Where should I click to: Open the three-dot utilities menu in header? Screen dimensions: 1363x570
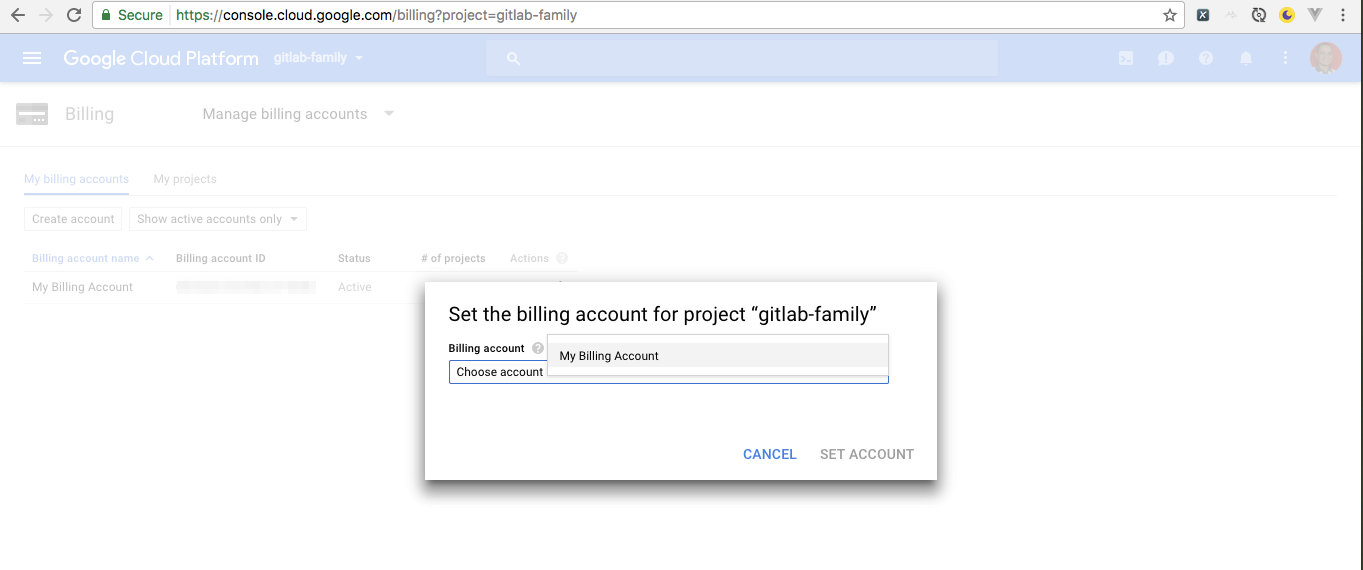coord(1286,59)
